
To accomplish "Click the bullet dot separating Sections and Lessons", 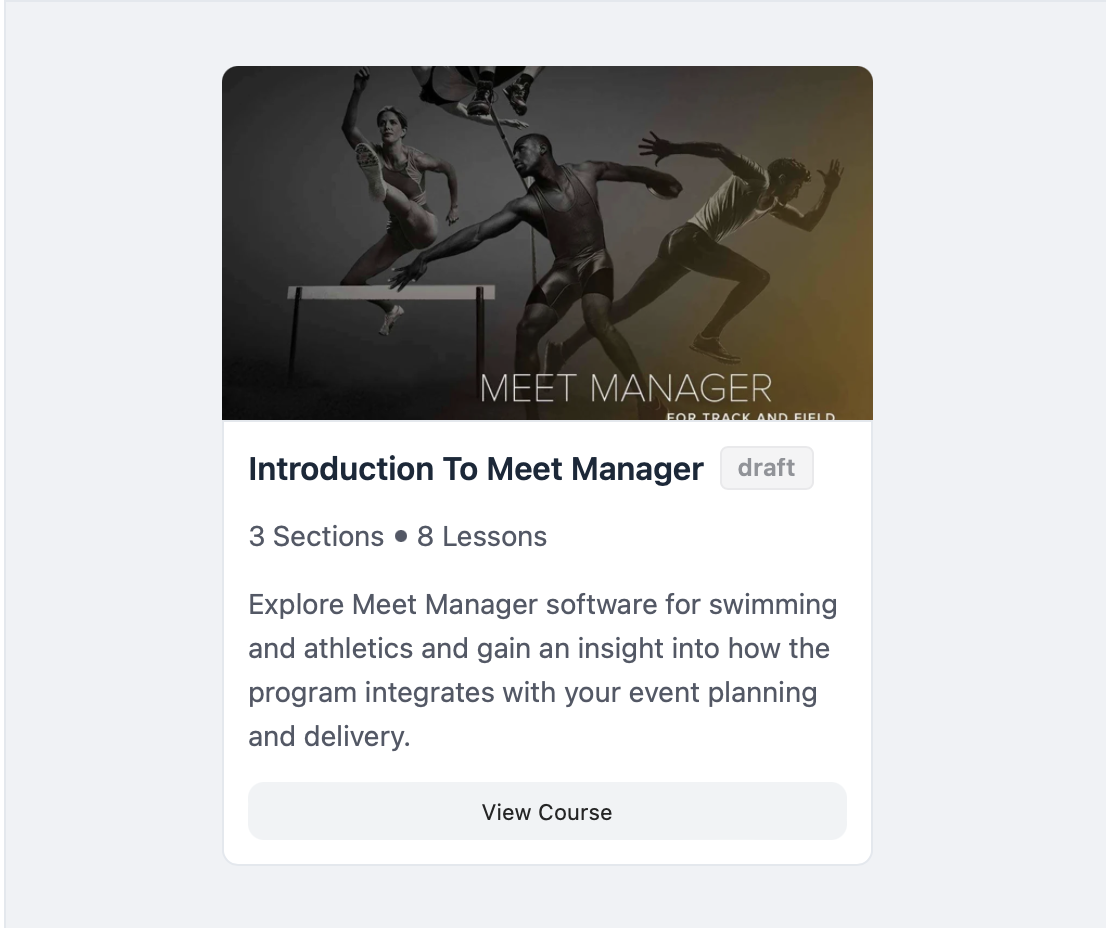I will tap(401, 537).
